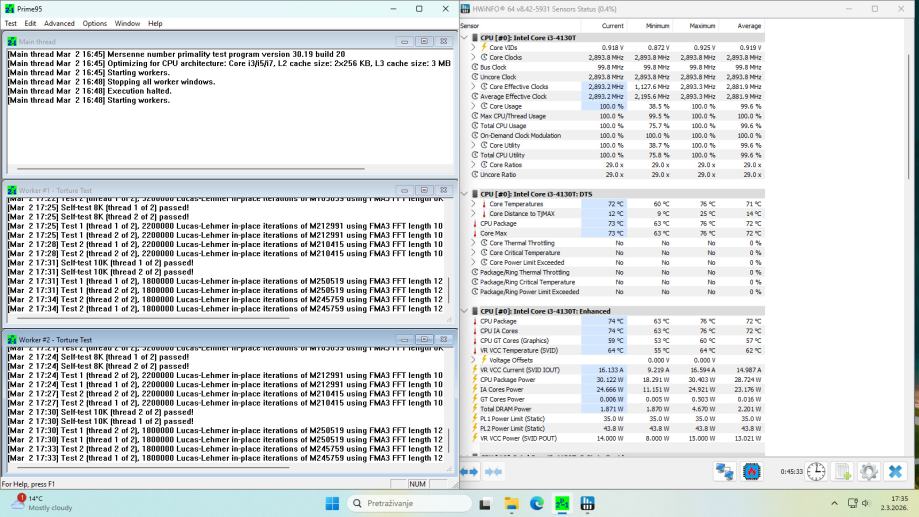Open Microsoft Edge from the taskbar
This screenshot has height=517, width=919.
(x=537, y=503)
